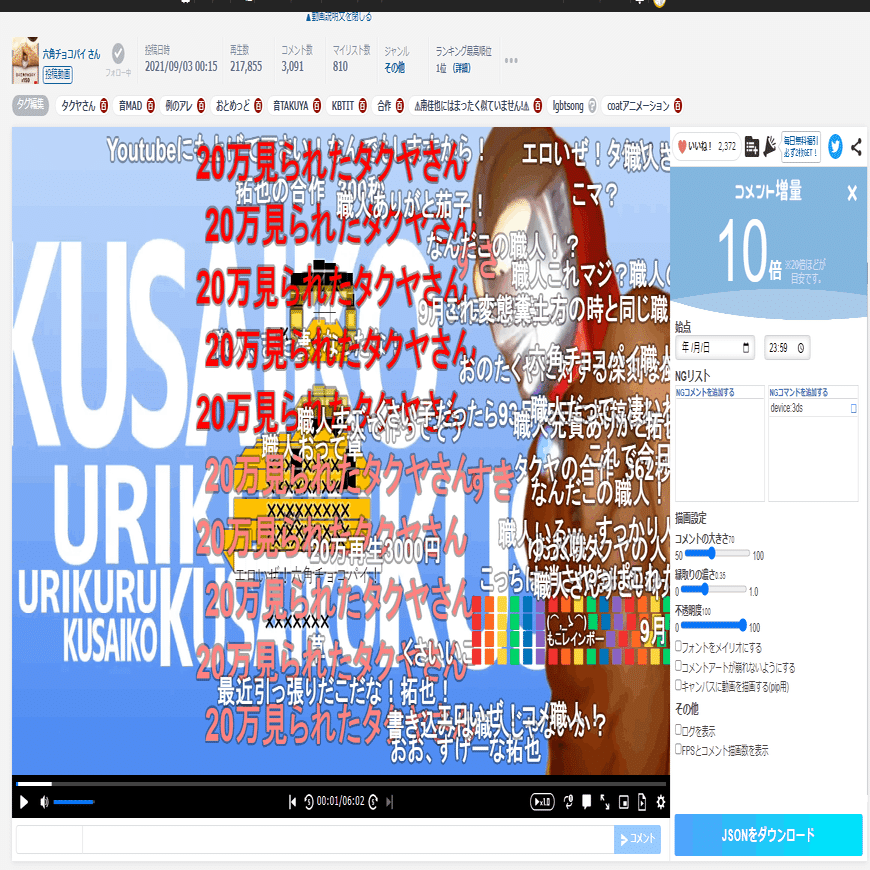
Task: Click question-mark icon beside lgbtsong tag
Action: coord(592,106)
